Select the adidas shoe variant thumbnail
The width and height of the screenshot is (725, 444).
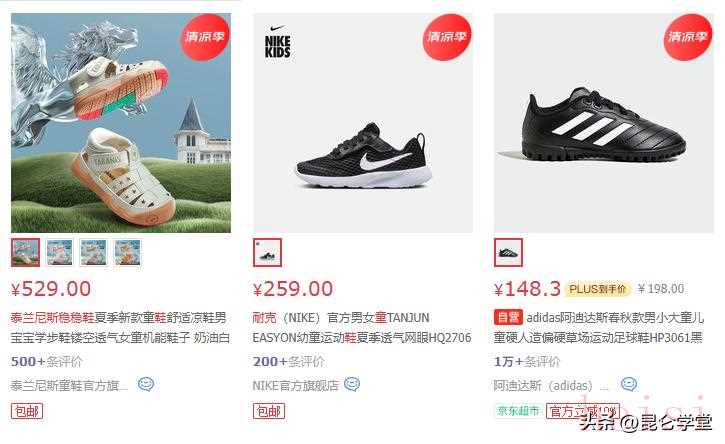[x=509, y=253]
